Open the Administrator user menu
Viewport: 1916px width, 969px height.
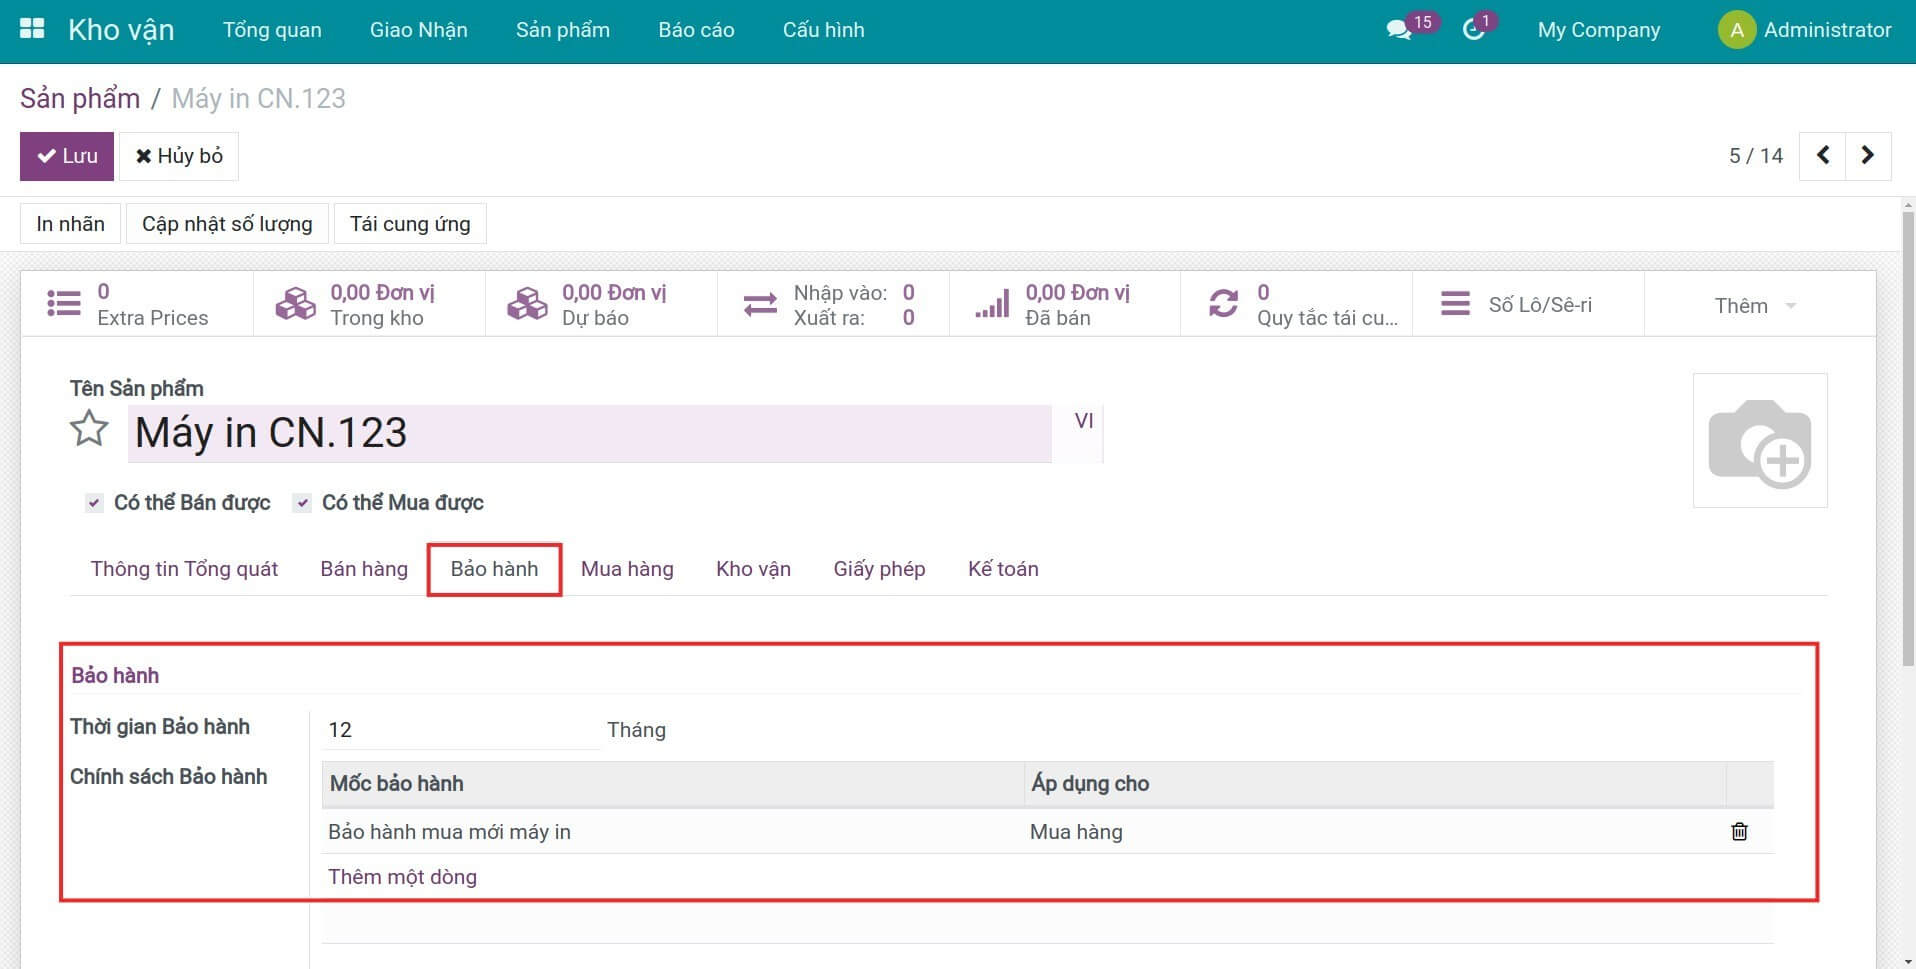1805,30
